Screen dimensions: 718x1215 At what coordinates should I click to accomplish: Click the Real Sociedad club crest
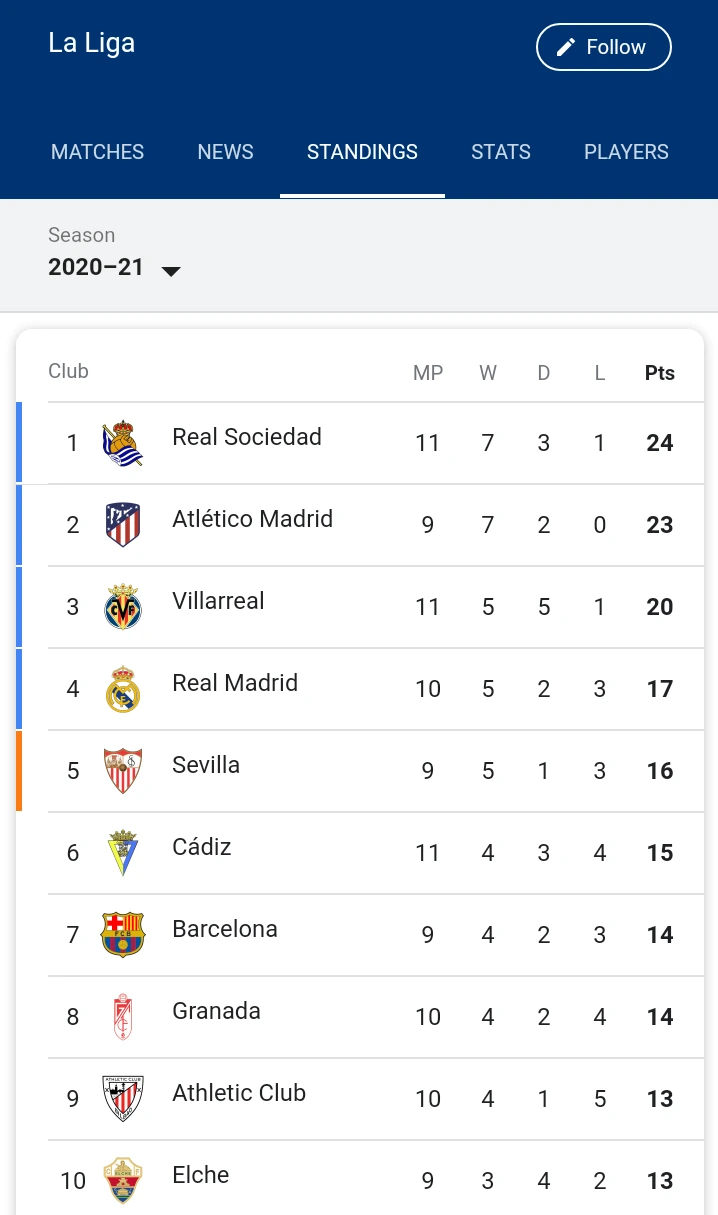[123, 443]
